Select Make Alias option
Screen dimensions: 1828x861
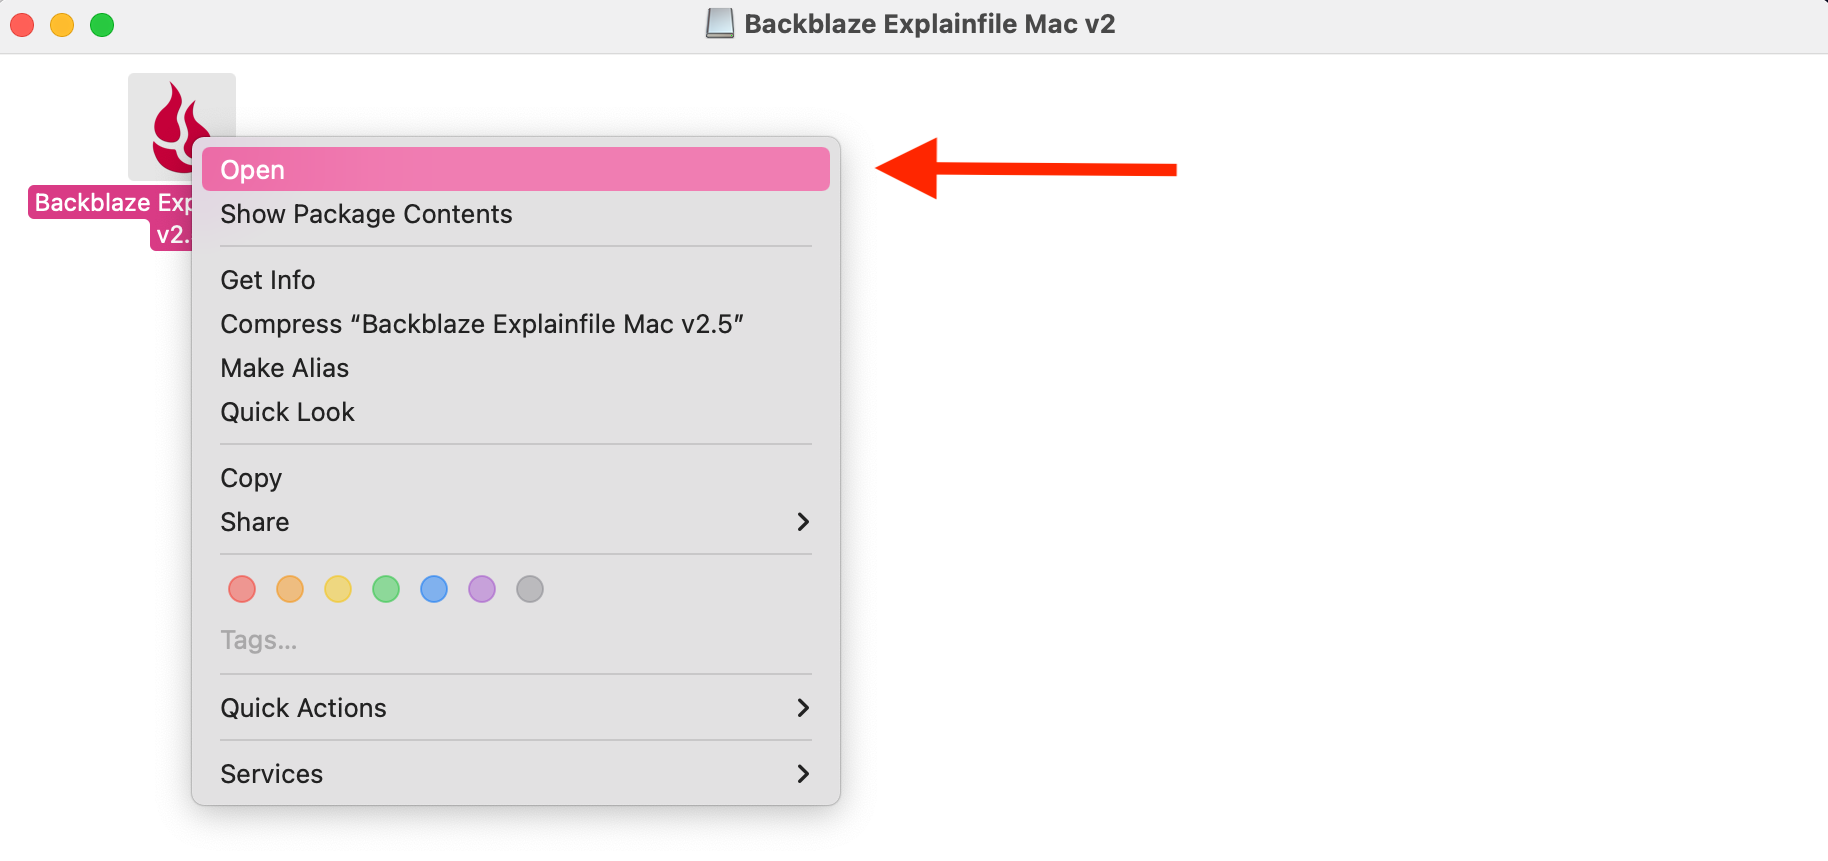pos(516,368)
